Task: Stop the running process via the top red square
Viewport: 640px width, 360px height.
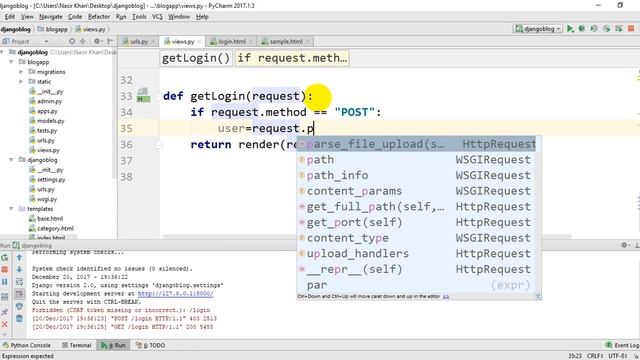Action: [631, 29]
